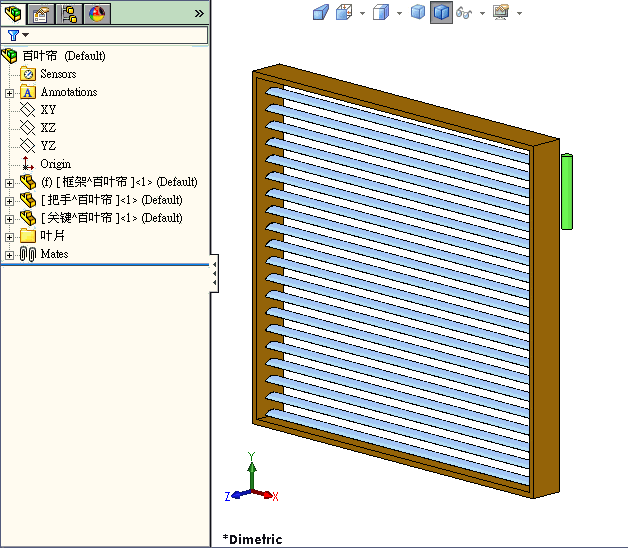Open the FeatureManager design tree tab
This screenshot has height=548, width=628.
(13, 14)
